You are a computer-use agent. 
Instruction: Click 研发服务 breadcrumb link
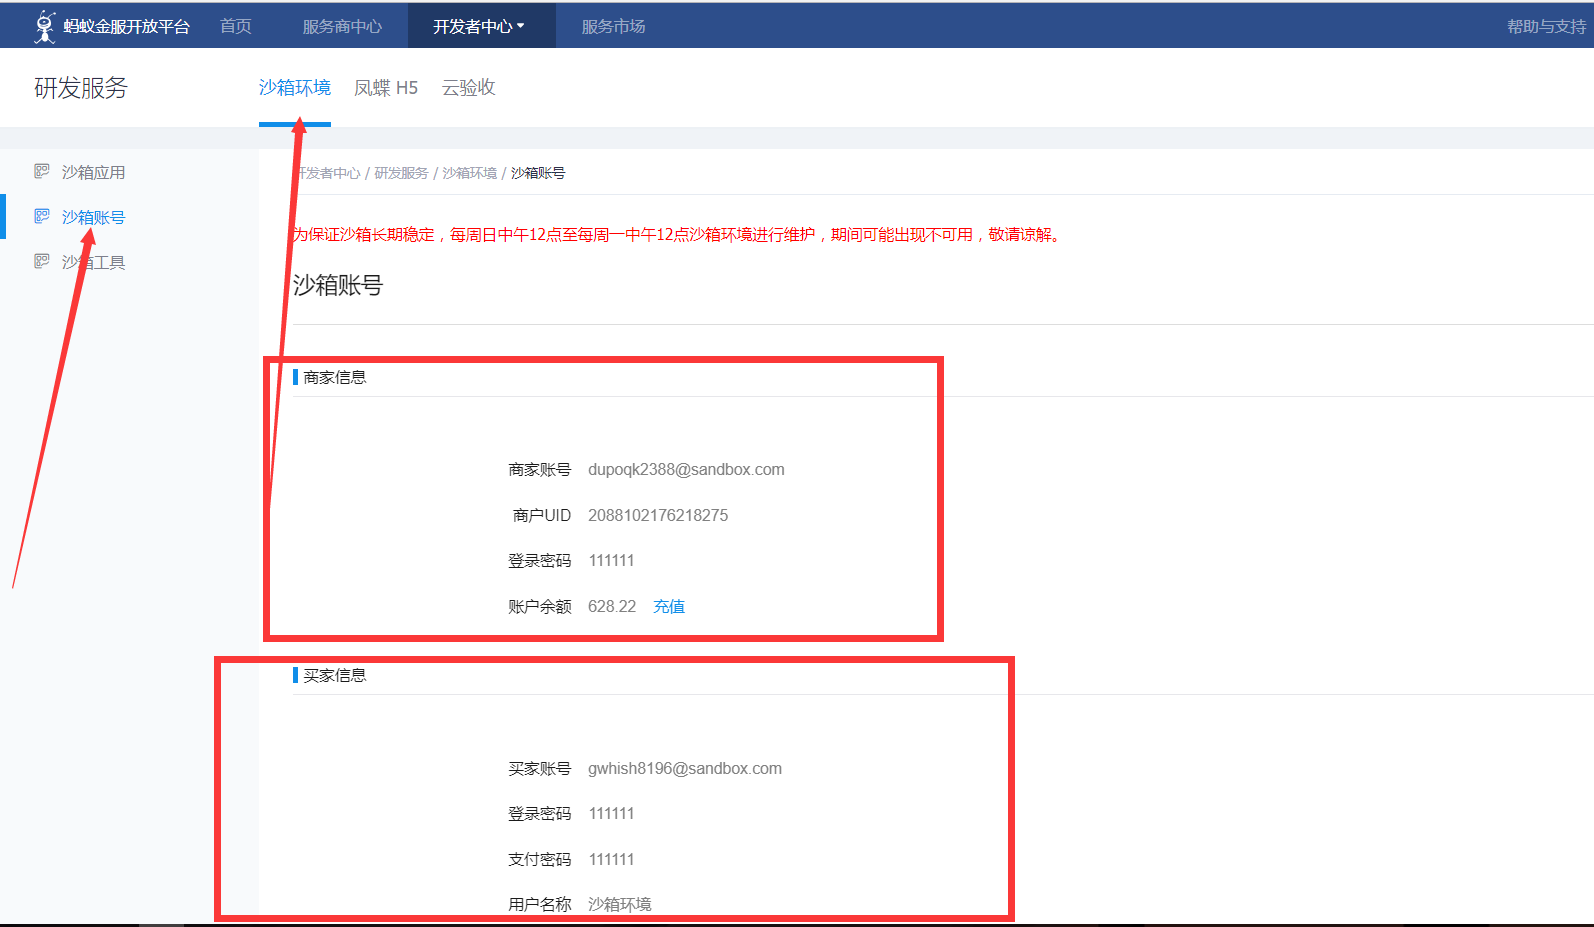[x=401, y=173]
